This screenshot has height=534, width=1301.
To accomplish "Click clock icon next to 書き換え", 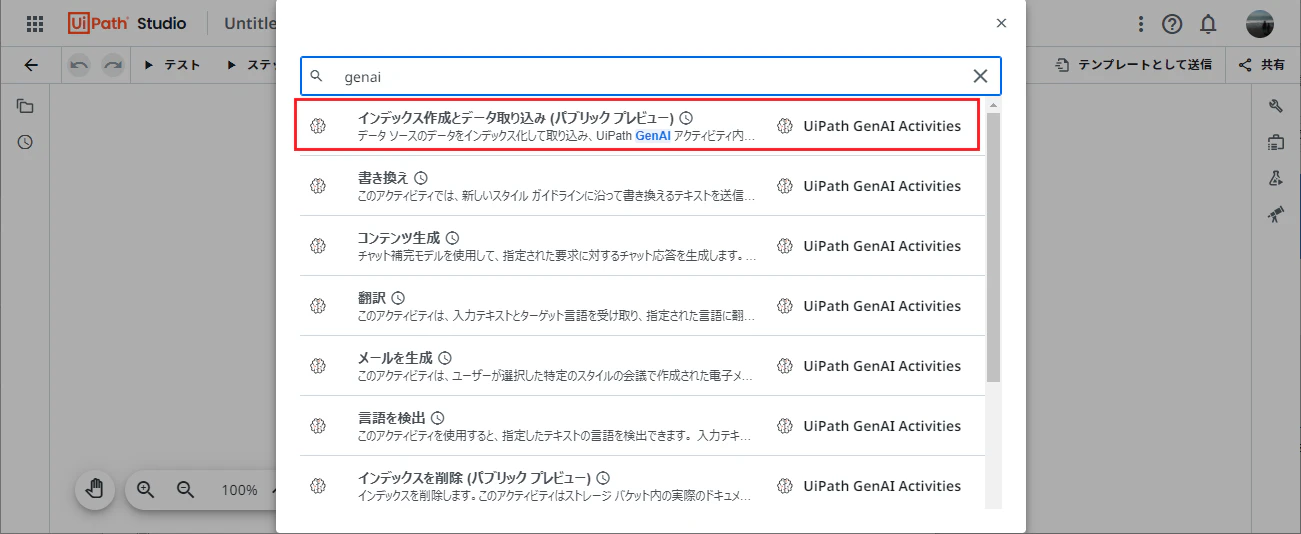I will click(x=421, y=178).
